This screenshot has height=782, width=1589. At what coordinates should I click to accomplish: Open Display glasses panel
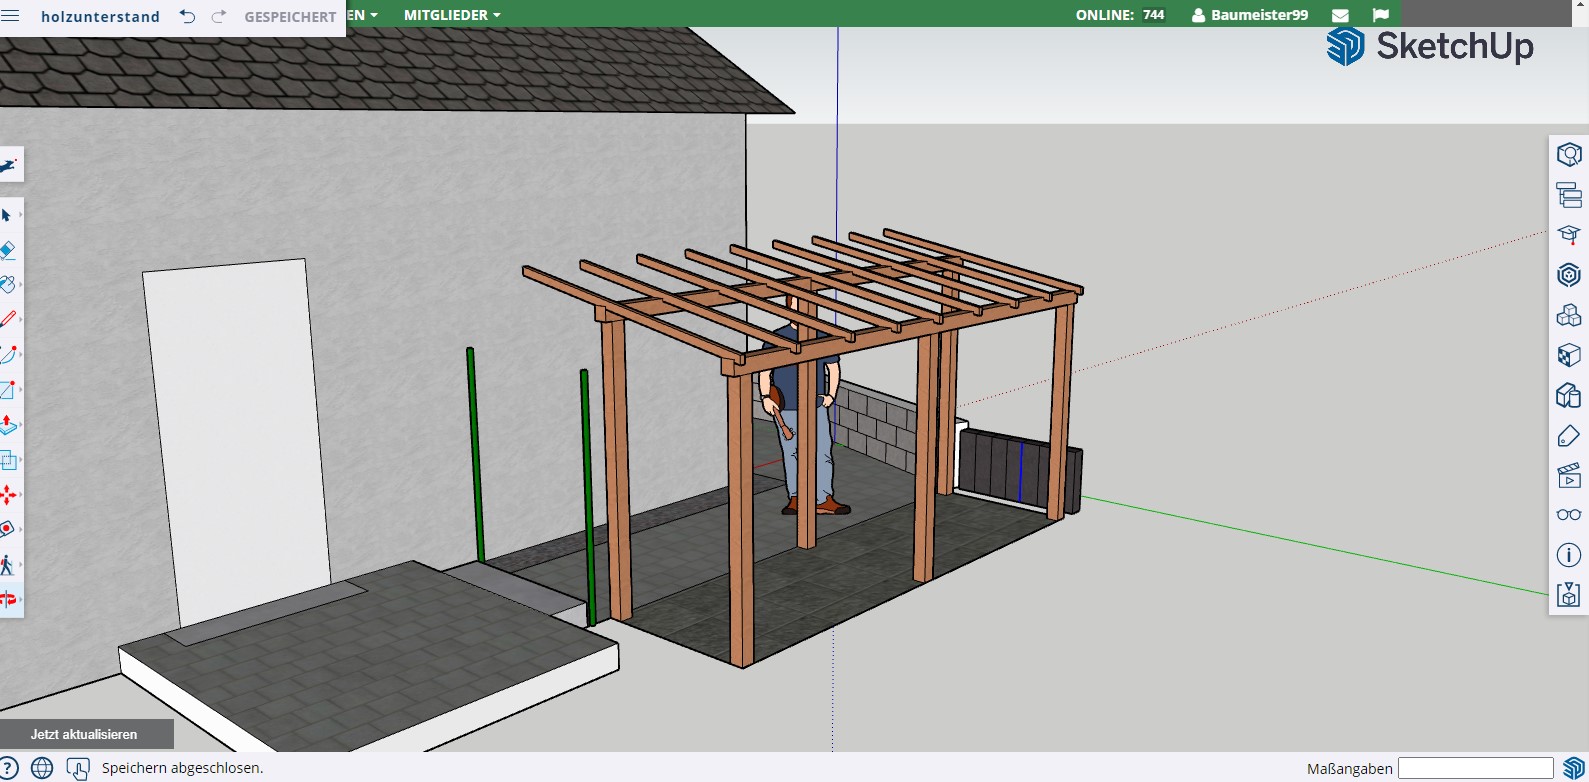[1568, 515]
